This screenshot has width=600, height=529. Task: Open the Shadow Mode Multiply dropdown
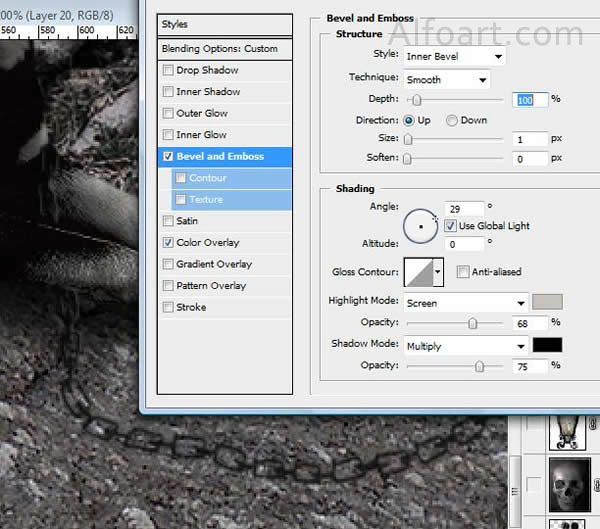[465, 346]
